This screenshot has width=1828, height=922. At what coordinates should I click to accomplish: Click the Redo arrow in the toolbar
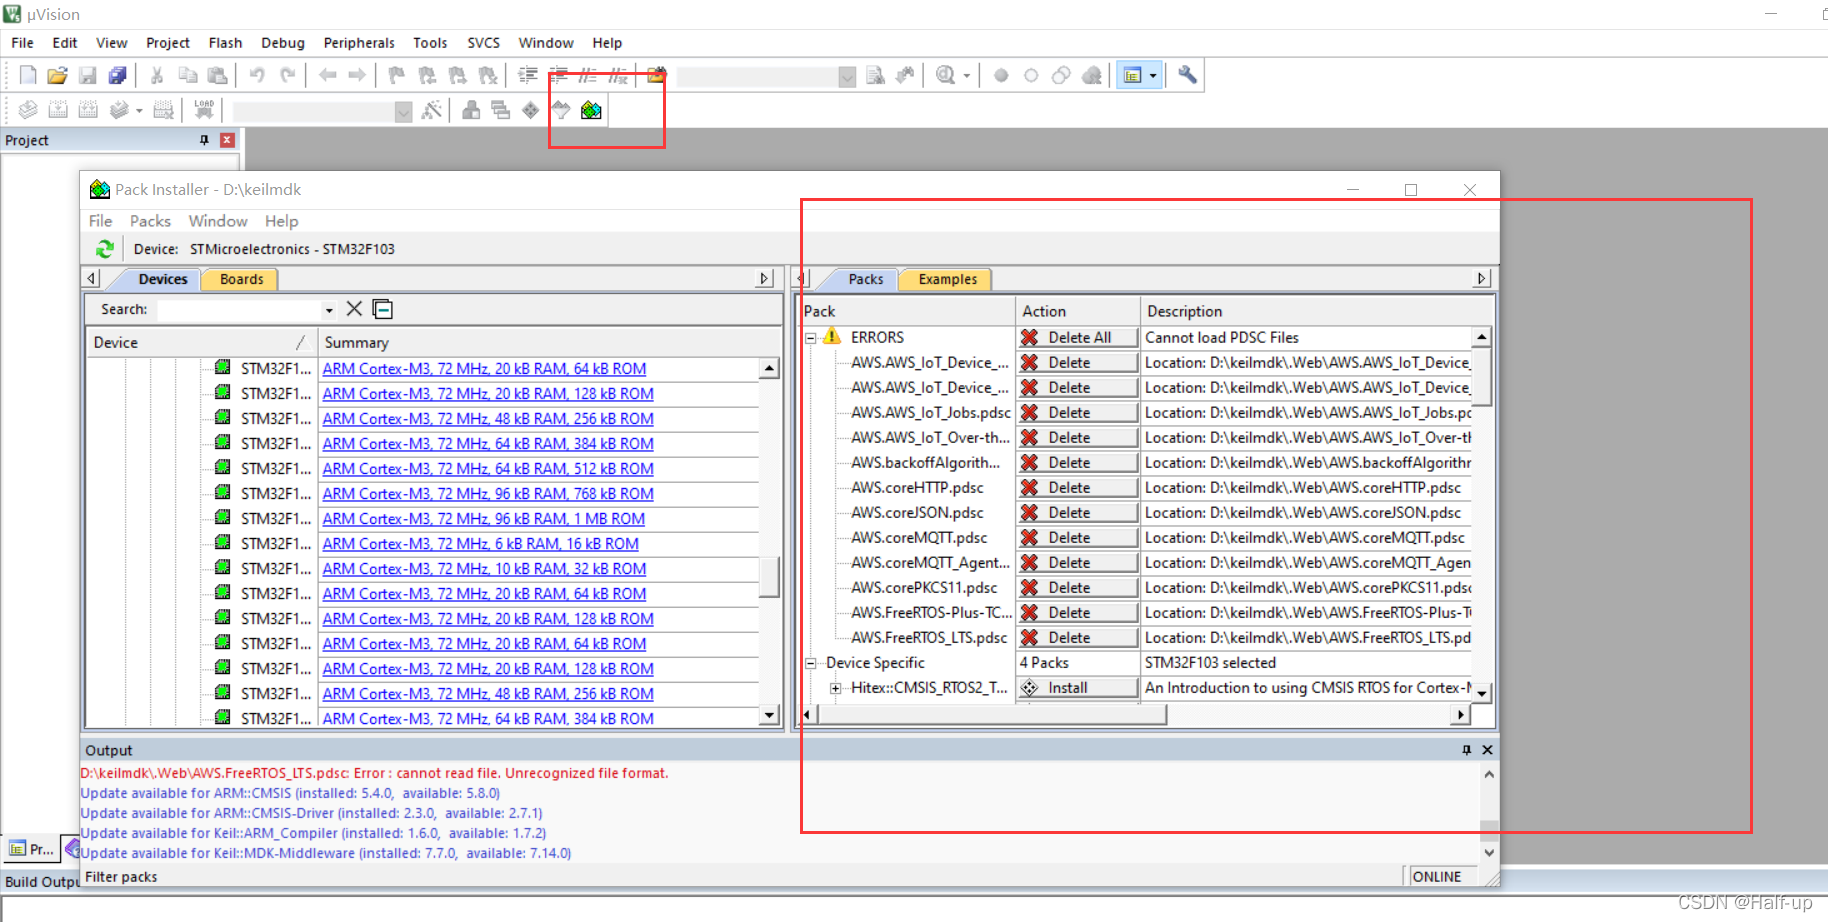click(x=287, y=75)
